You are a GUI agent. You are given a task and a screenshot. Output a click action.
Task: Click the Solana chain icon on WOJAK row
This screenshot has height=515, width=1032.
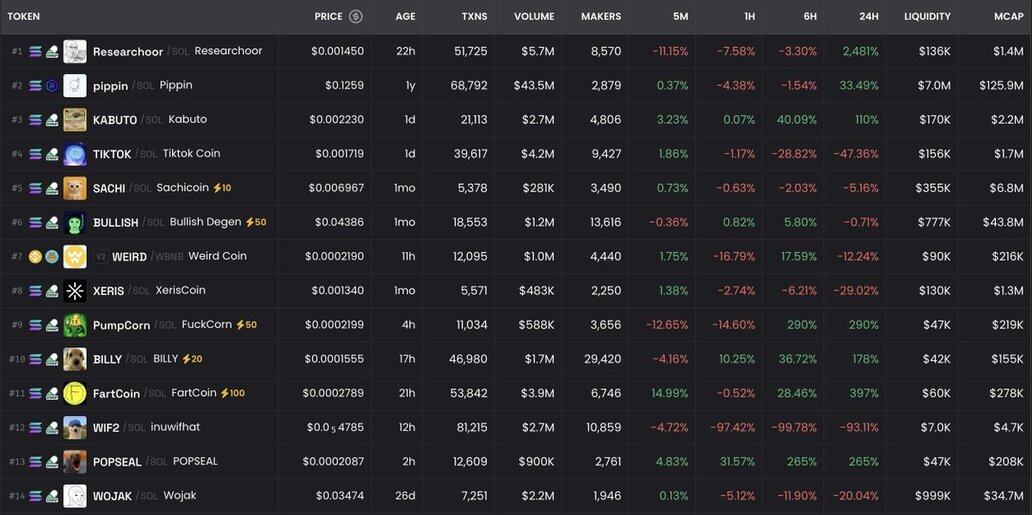coord(35,496)
